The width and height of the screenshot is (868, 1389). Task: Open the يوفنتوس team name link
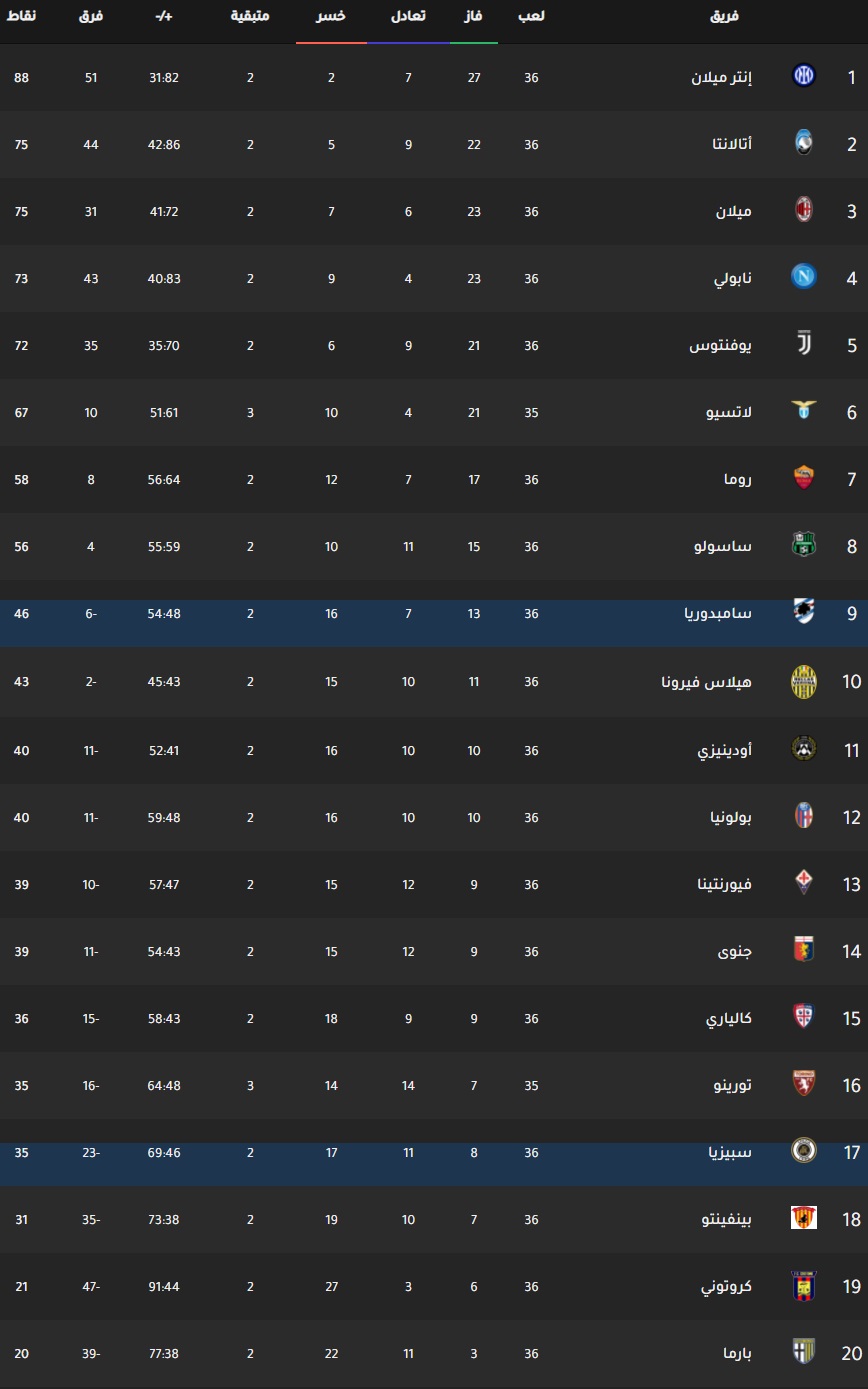721,345
